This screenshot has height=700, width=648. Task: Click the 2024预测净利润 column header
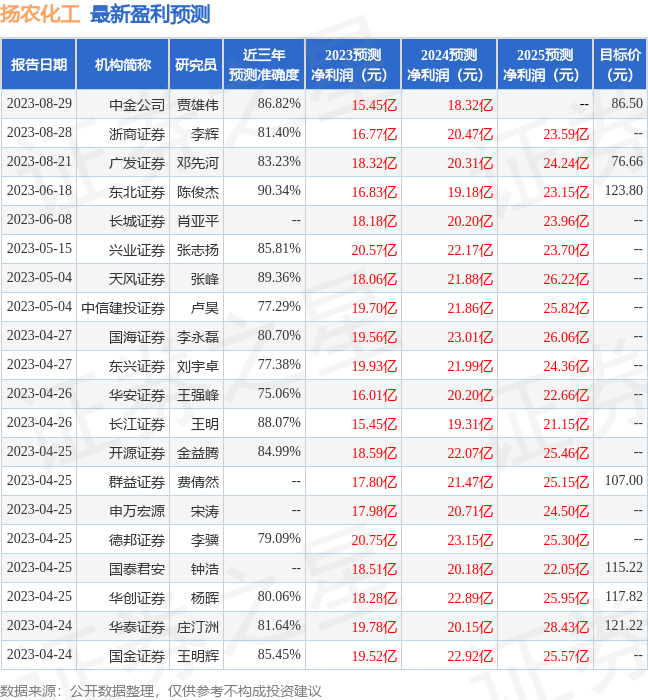click(449, 65)
